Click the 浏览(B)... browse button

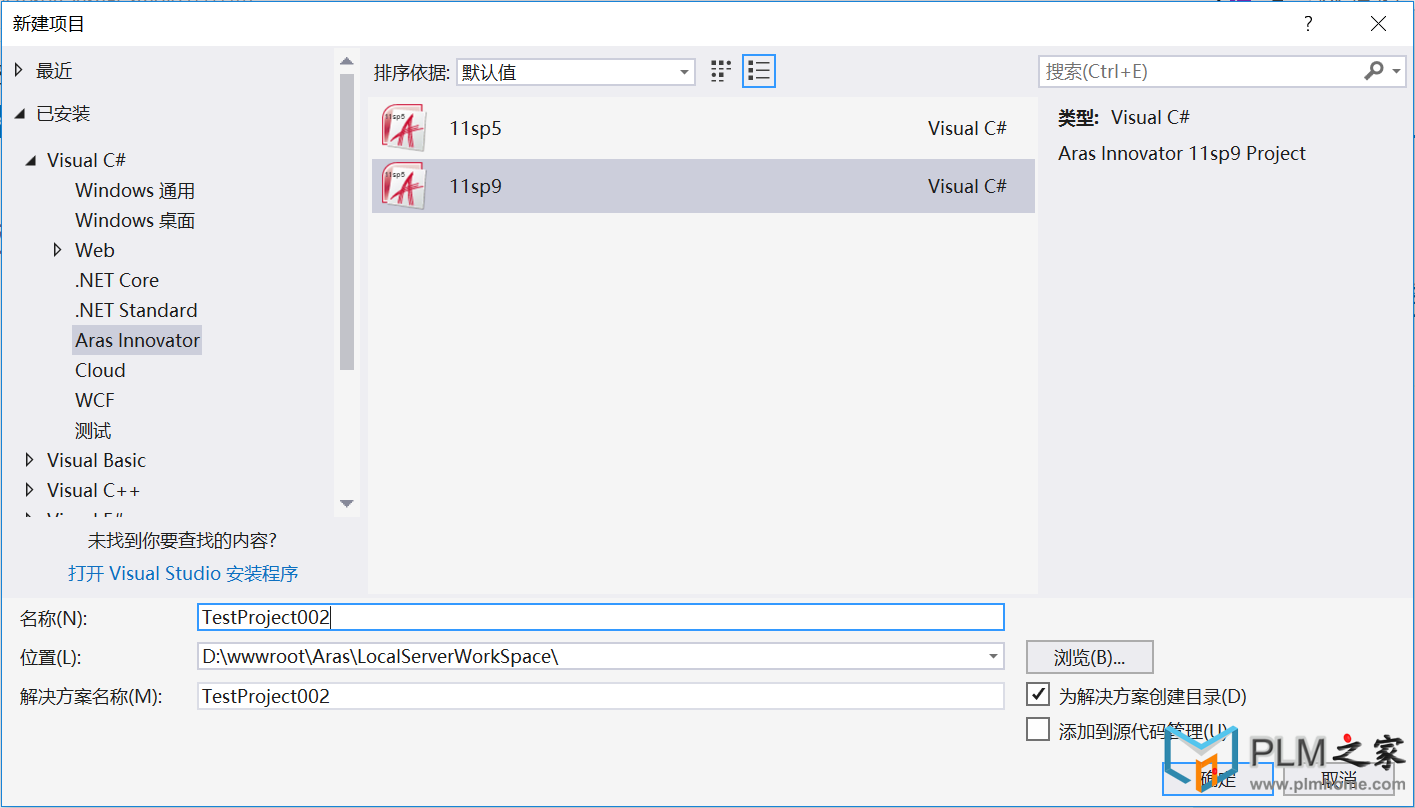(x=1090, y=657)
